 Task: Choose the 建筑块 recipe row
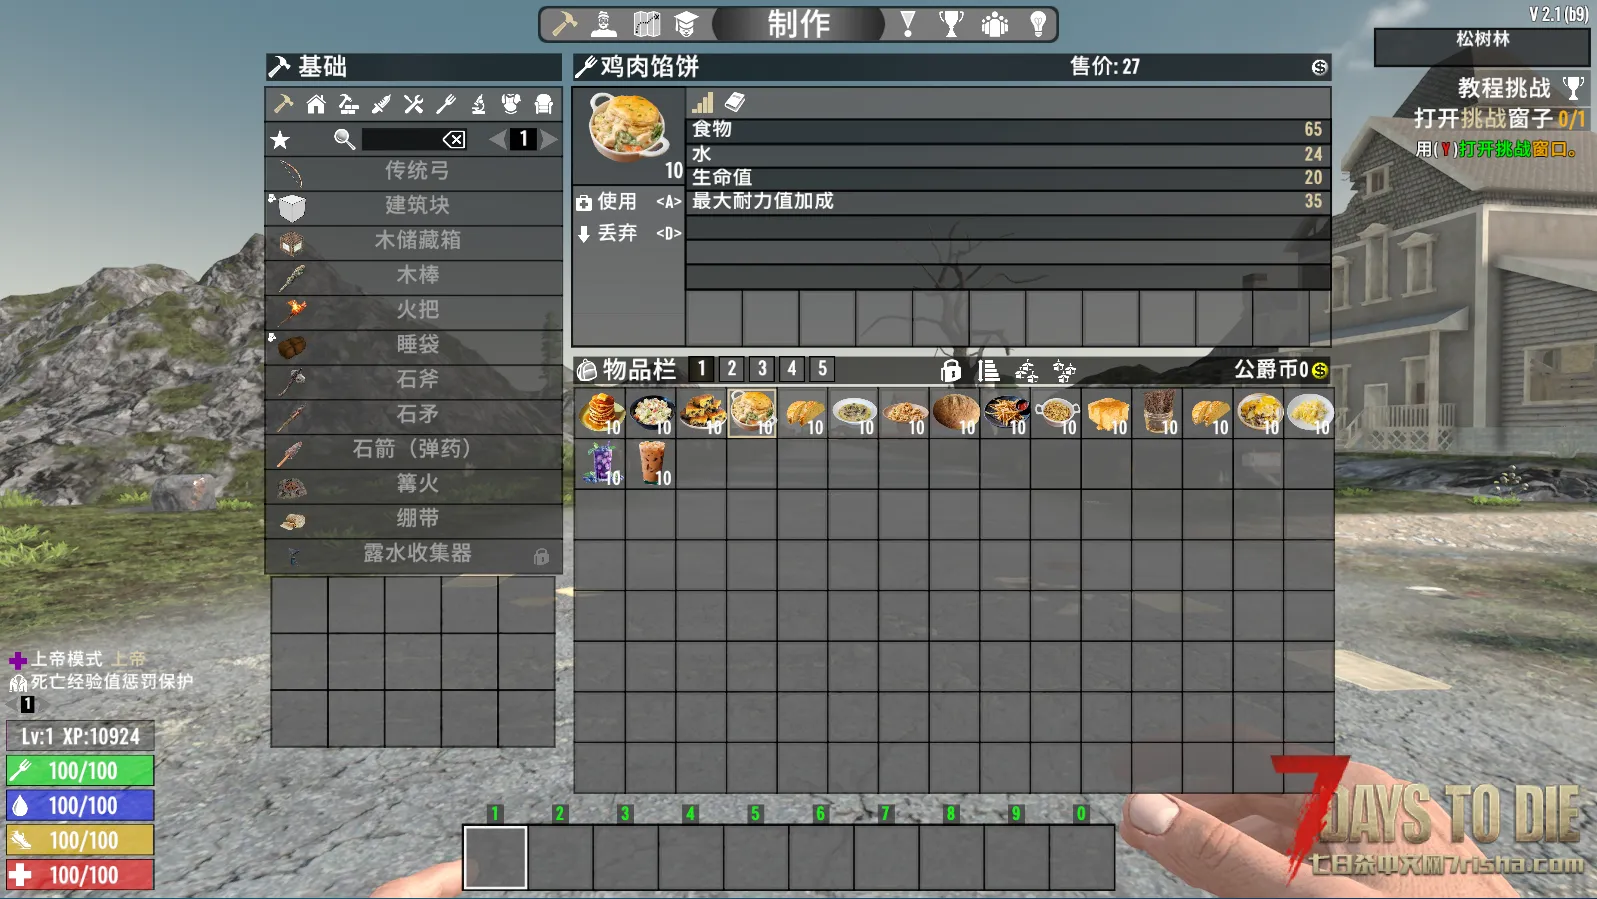click(414, 206)
